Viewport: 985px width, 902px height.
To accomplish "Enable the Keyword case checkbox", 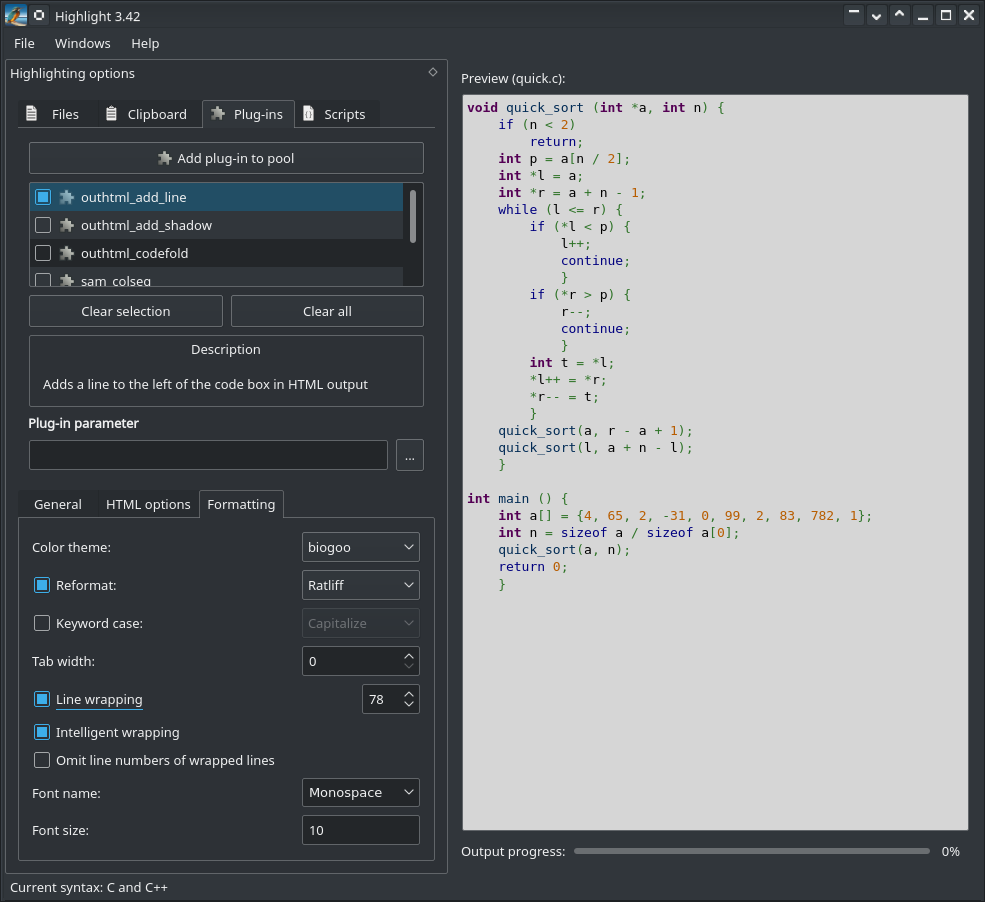I will point(41,623).
